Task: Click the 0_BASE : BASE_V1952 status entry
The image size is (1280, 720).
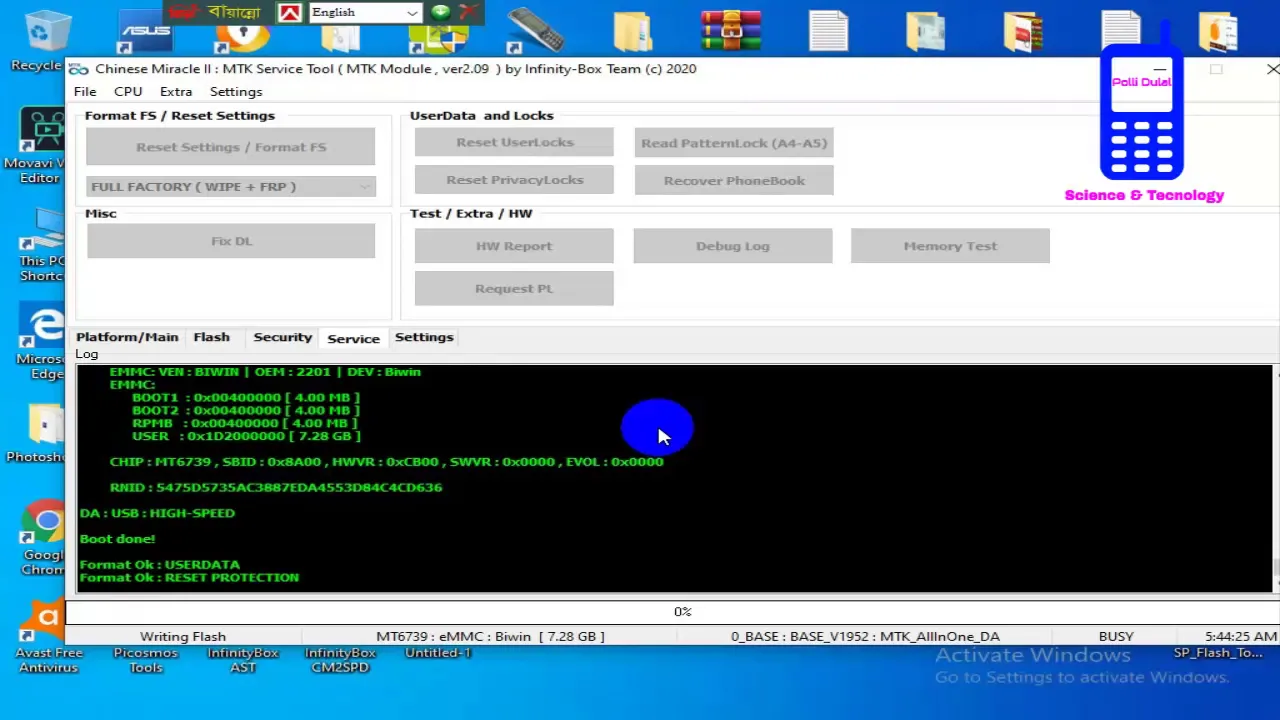Action: coord(865,636)
